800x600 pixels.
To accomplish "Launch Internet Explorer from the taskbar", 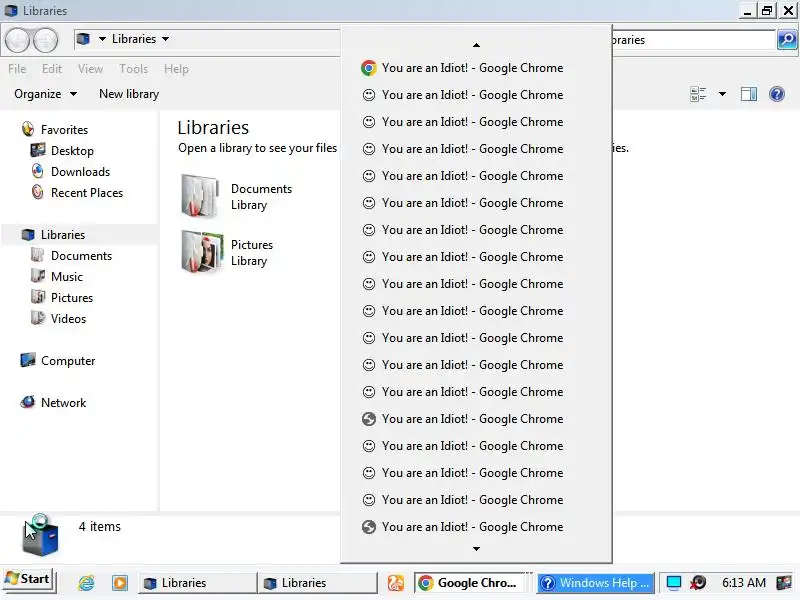I will coord(86,582).
